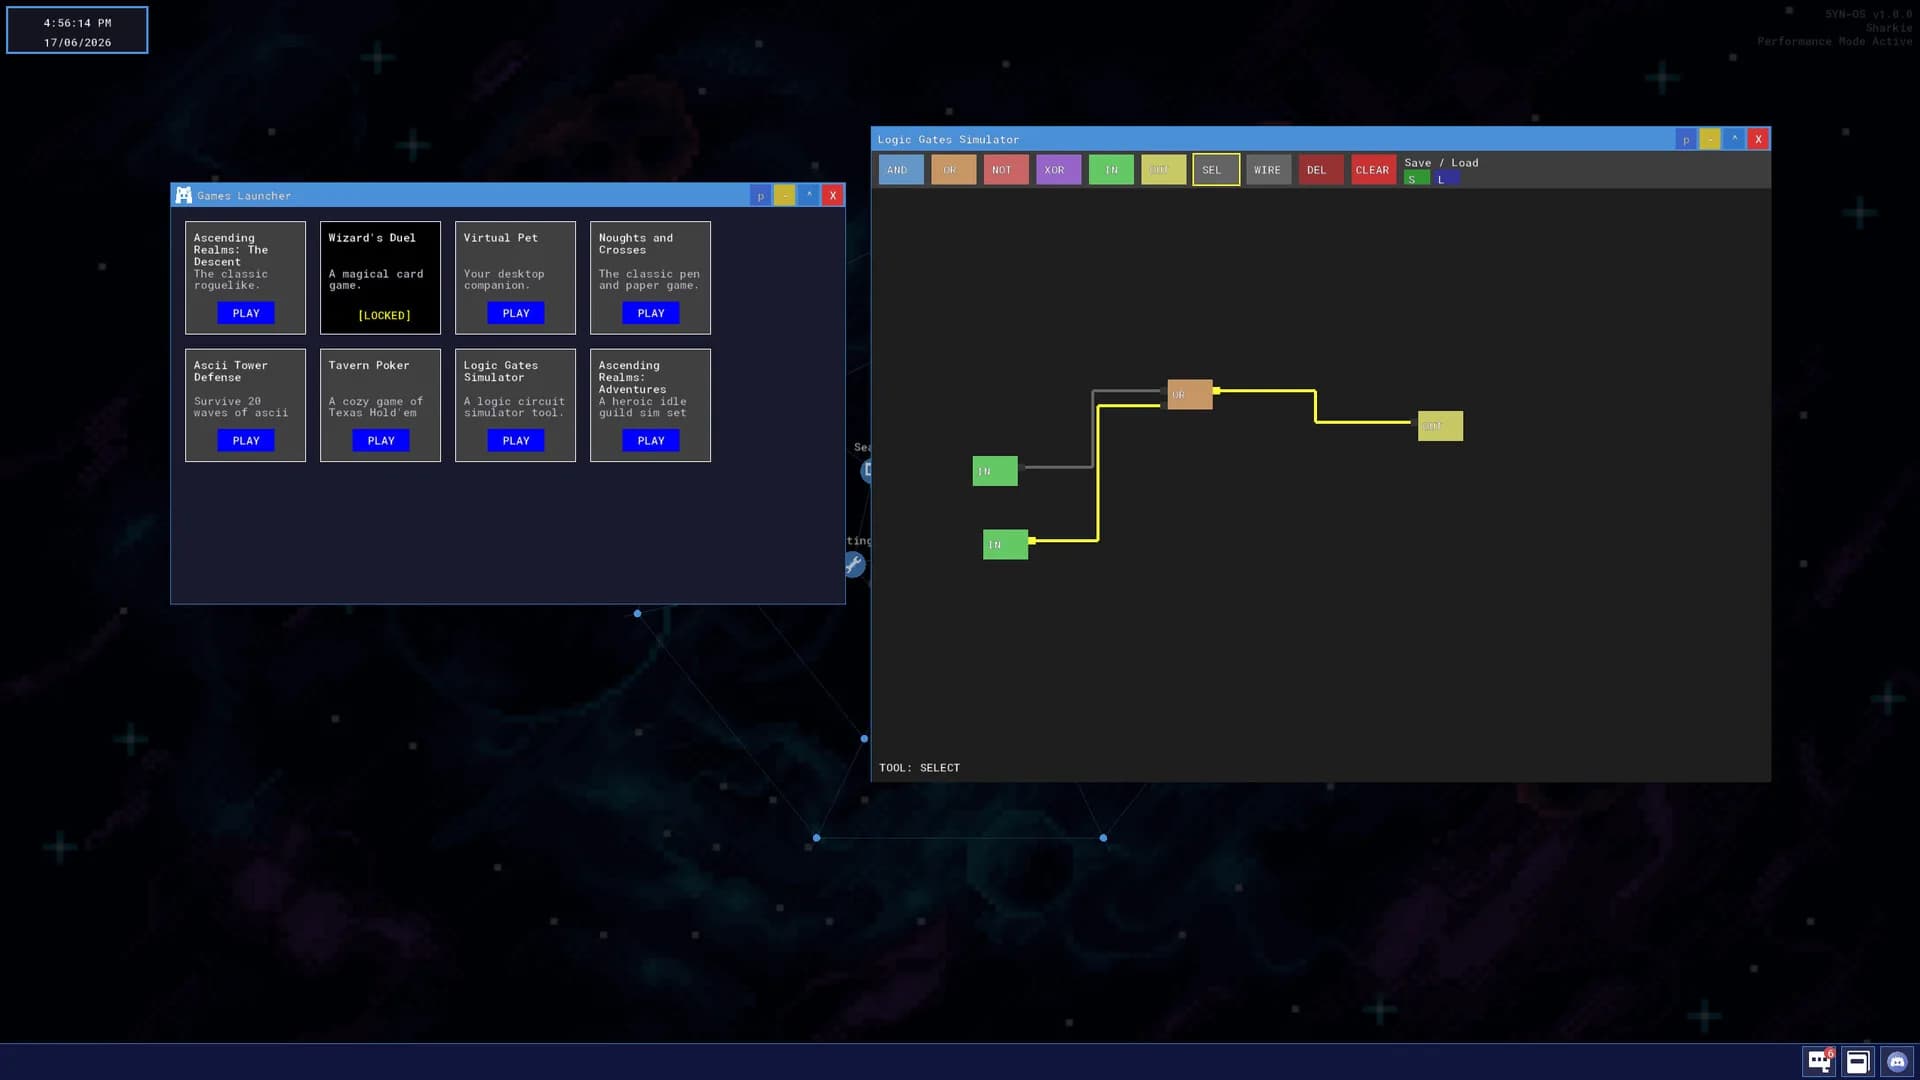Click the OR gate's yellow output pin

(x=1216, y=391)
